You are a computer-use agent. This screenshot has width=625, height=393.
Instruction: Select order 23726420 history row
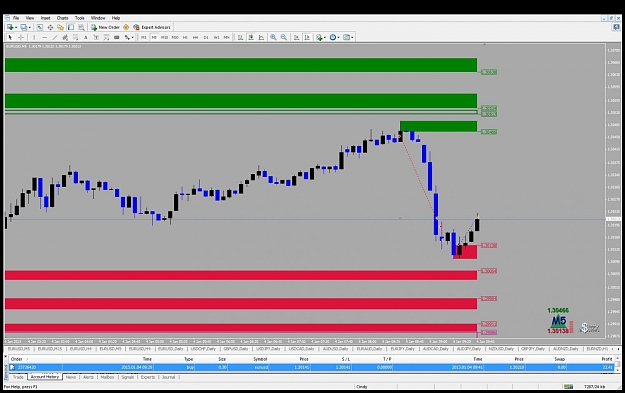coord(311,367)
